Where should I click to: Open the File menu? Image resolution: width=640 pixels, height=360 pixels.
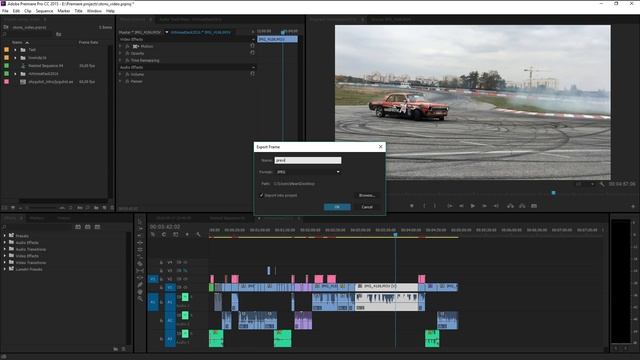[x=5, y=11]
